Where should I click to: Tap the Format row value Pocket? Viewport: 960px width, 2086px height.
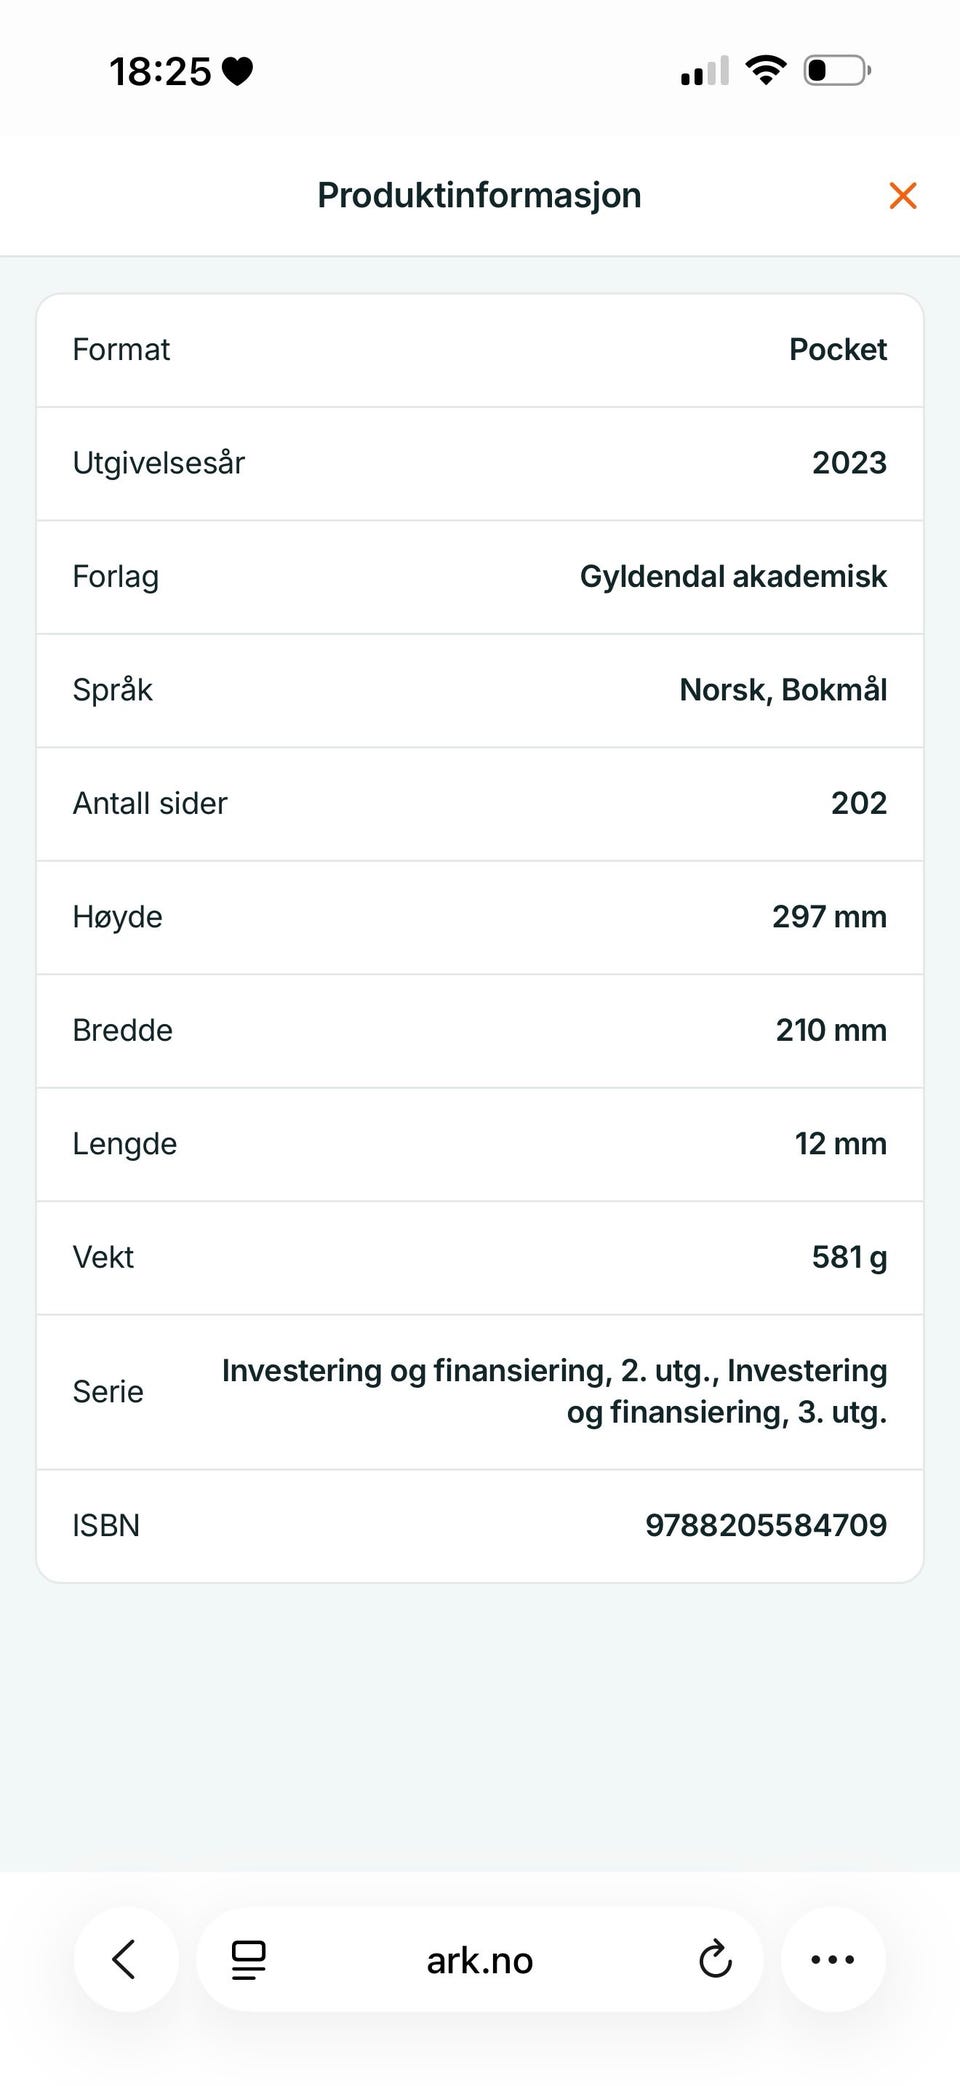838,350
